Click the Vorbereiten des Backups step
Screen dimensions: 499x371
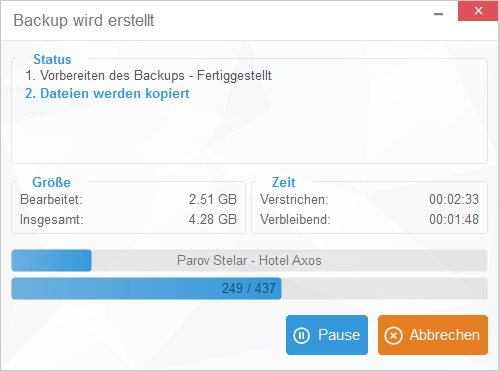[x=148, y=76]
